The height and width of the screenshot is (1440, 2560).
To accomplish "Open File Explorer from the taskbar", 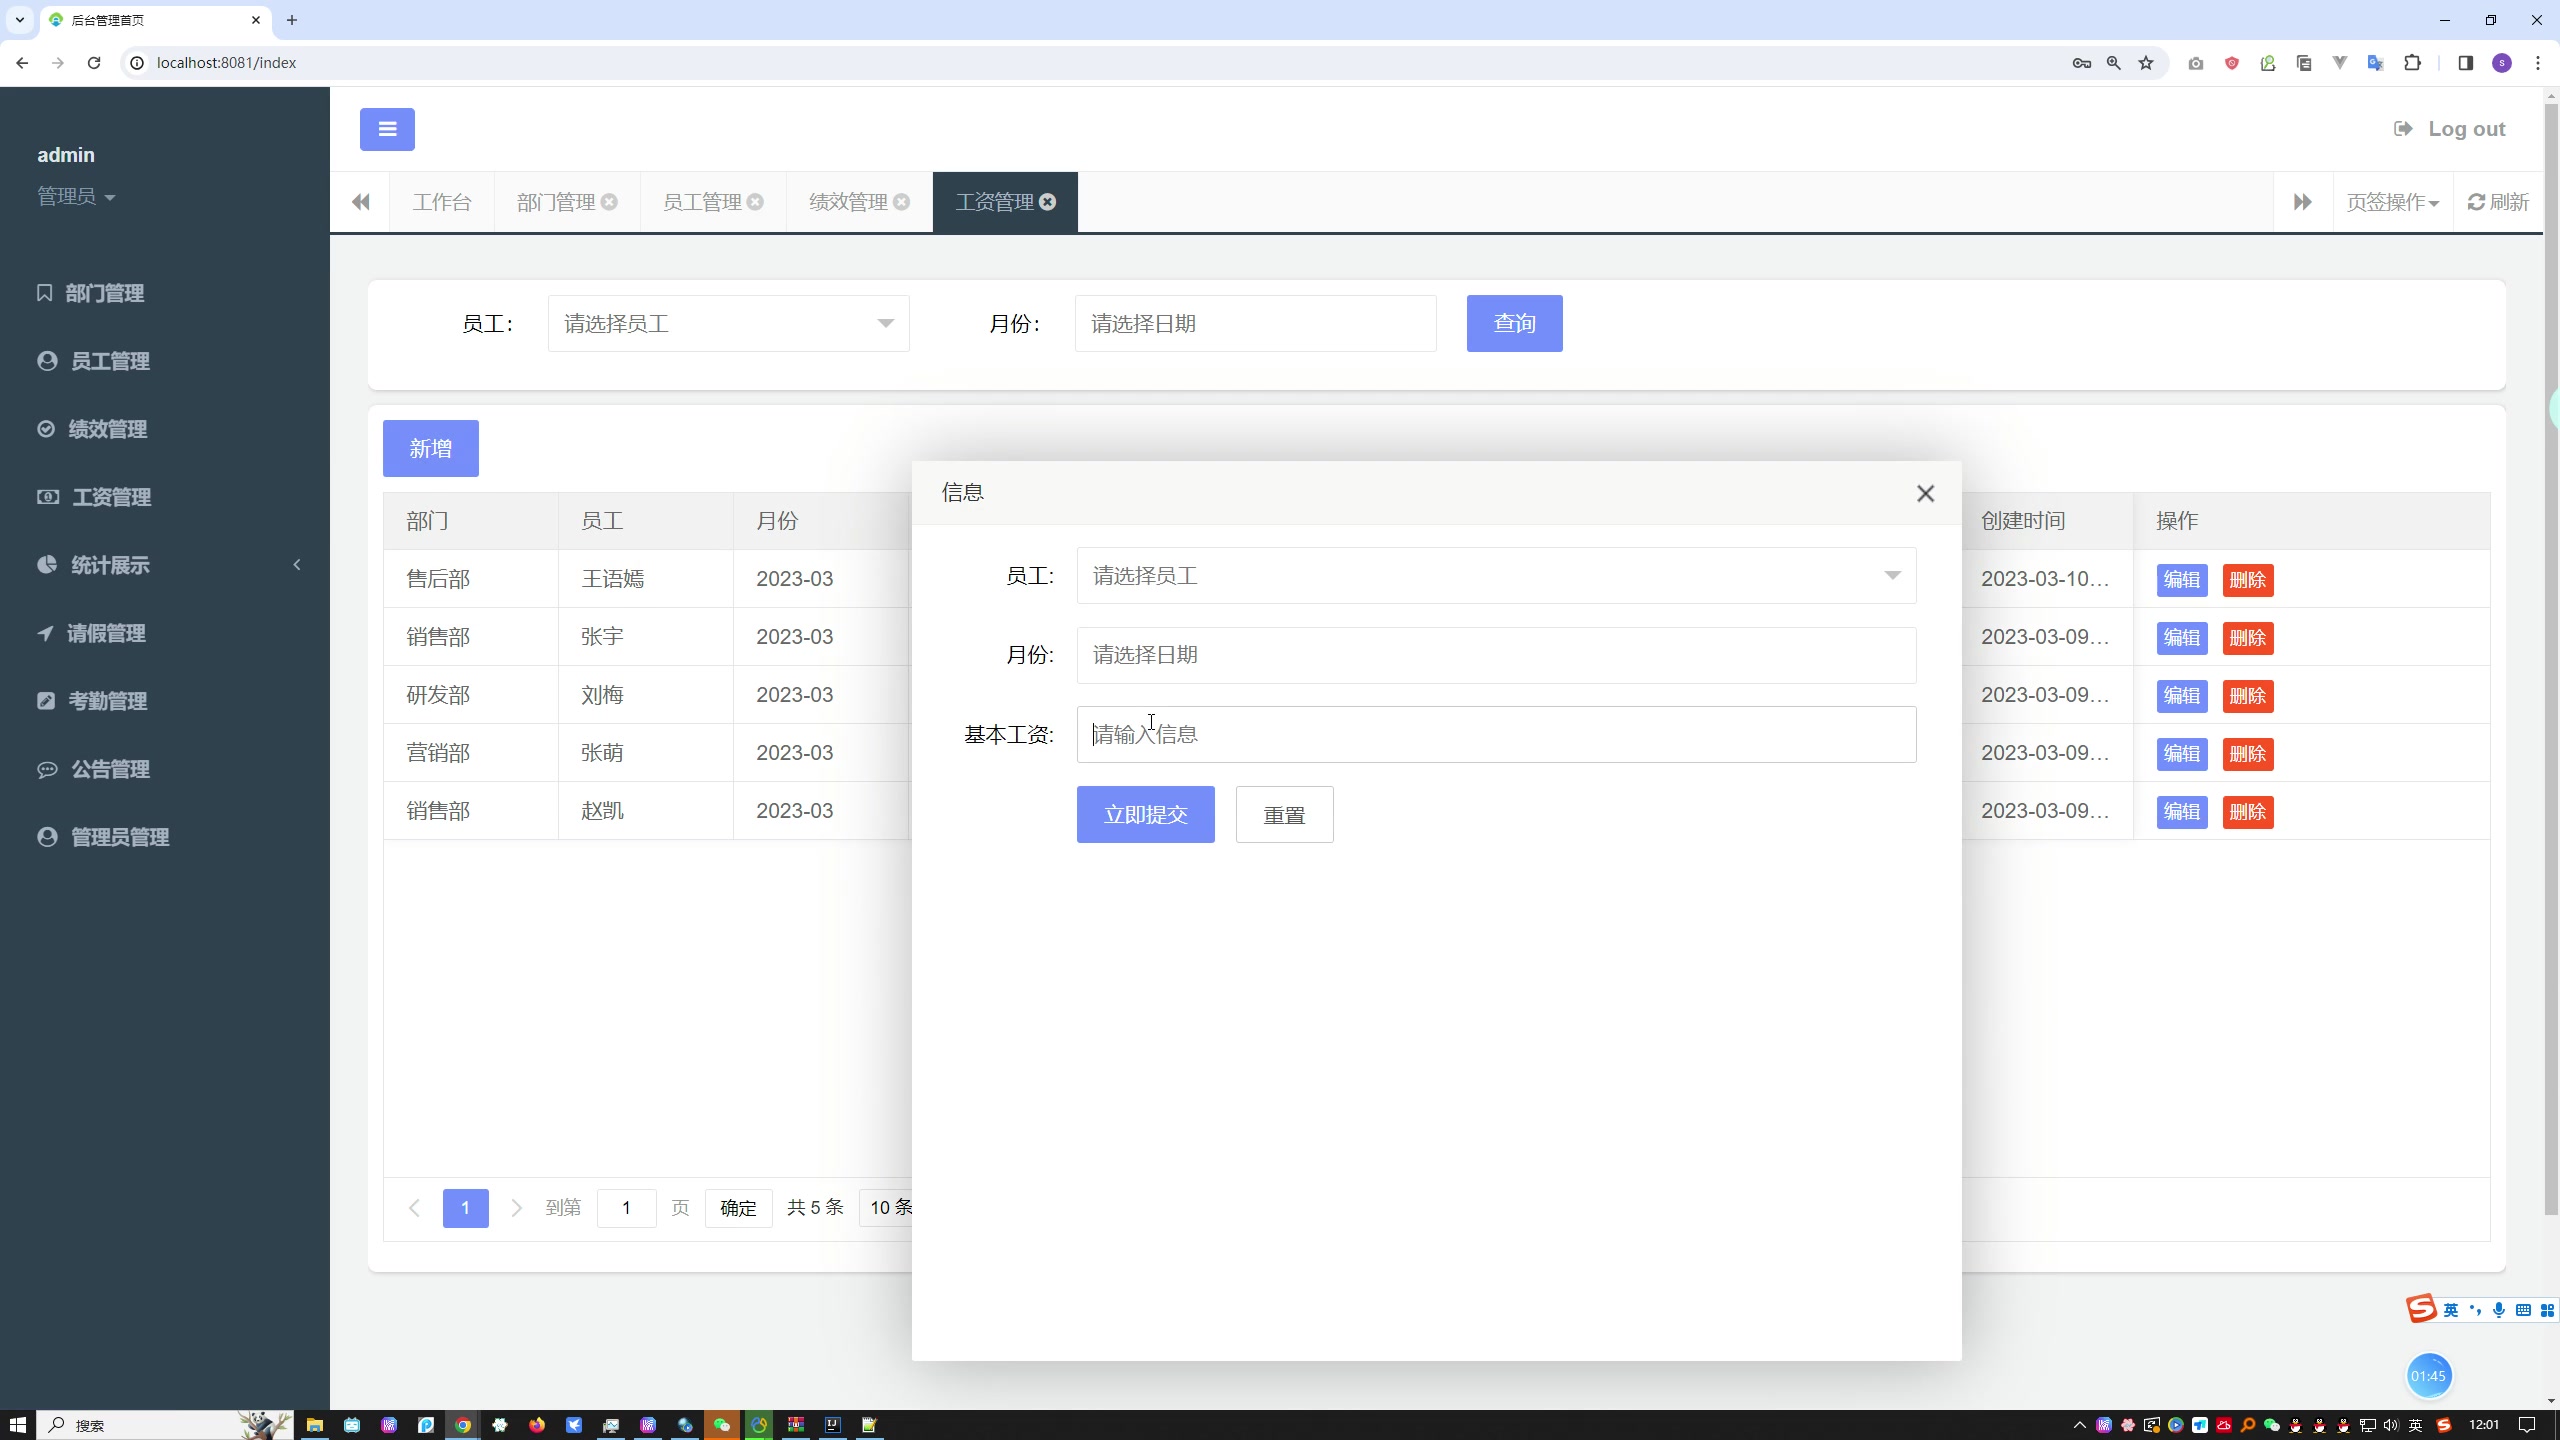I will coord(315,1425).
